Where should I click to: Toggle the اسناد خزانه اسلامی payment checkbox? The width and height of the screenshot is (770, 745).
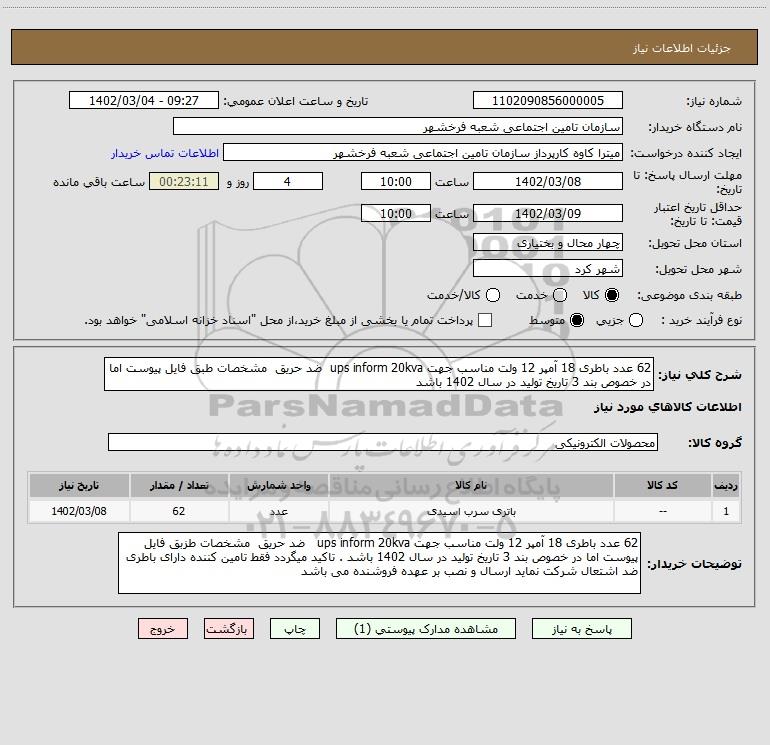(485, 320)
